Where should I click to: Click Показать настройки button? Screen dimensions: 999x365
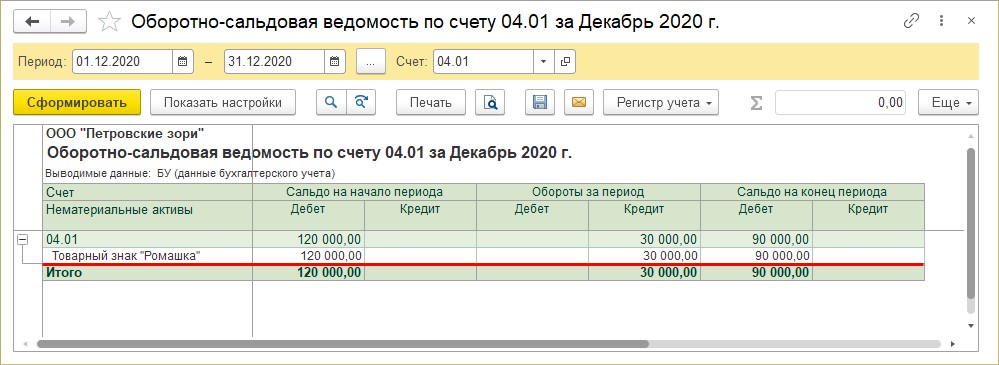pyautogui.click(x=223, y=102)
